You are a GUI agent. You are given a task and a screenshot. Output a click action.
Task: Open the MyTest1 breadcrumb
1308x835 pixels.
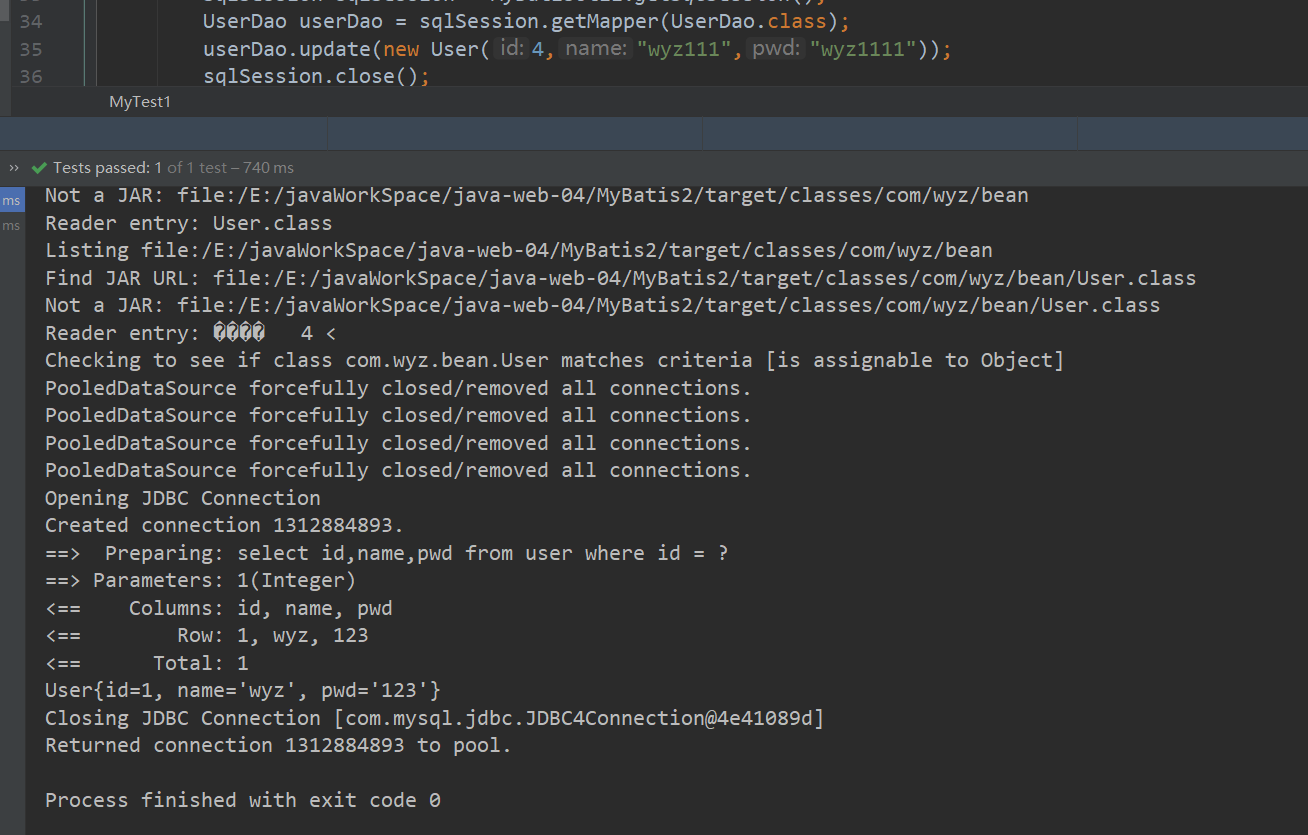pos(140,102)
